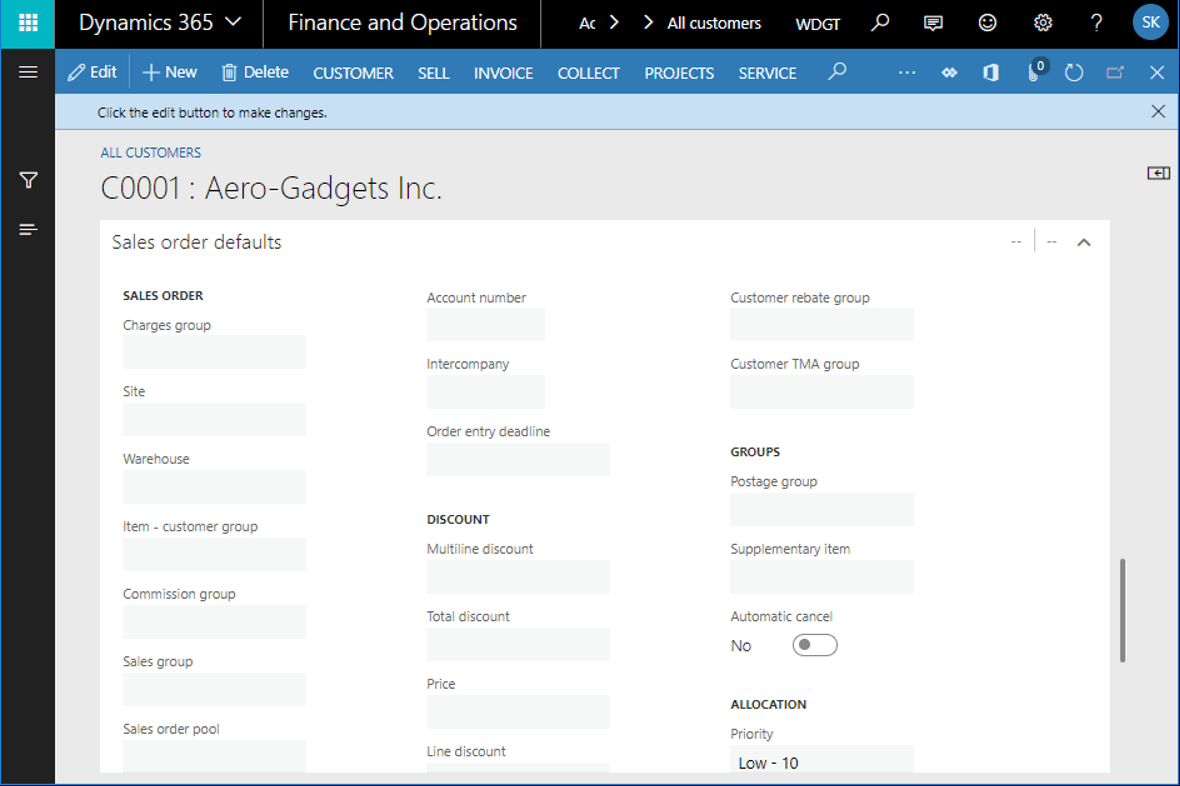Open the SK user profile avatar
1180x786 pixels.
pos(1151,23)
